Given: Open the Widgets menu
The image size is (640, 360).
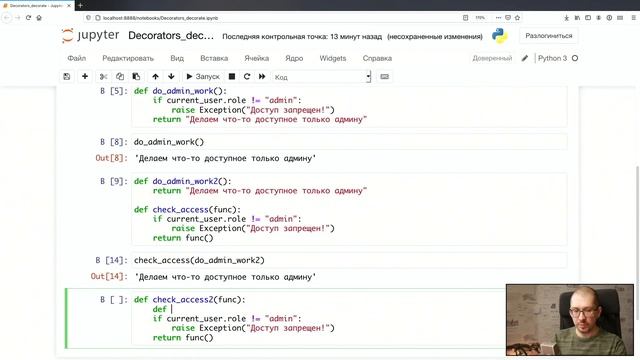Looking at the screenshot, I should coord(333,58).
